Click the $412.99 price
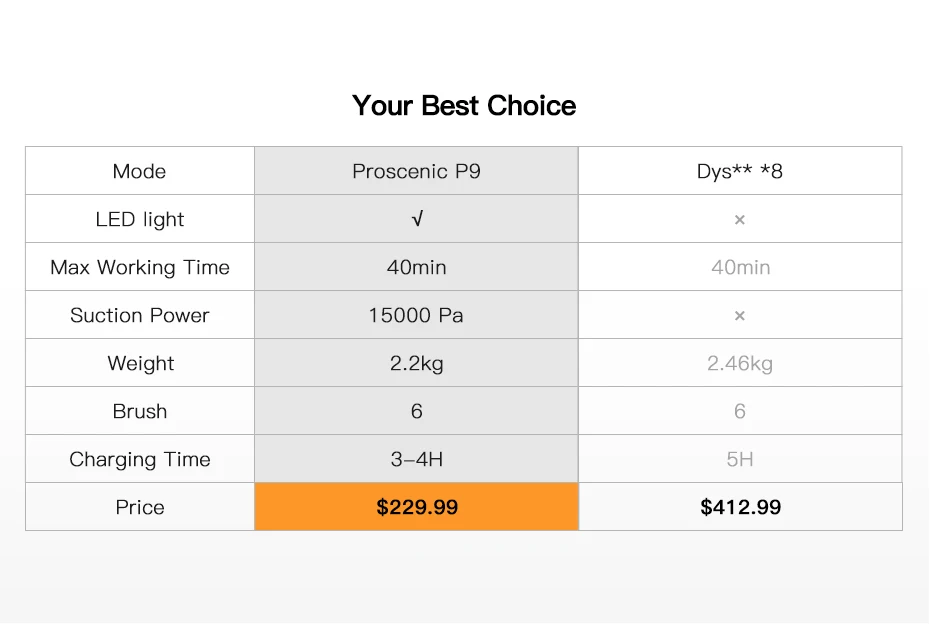The width and height of the screenshot is (930, 624). tap(740, 507)
